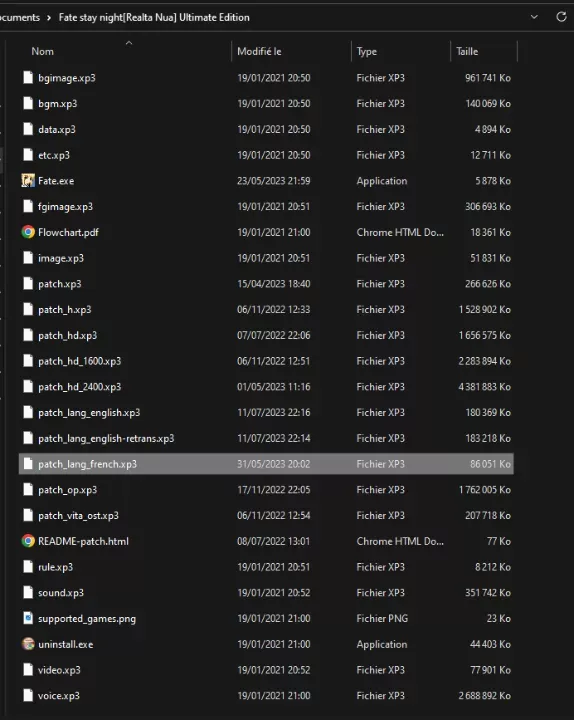Click the uninstall.exe installer icon
The image size is (574, 720).
[x=28, y=644]
